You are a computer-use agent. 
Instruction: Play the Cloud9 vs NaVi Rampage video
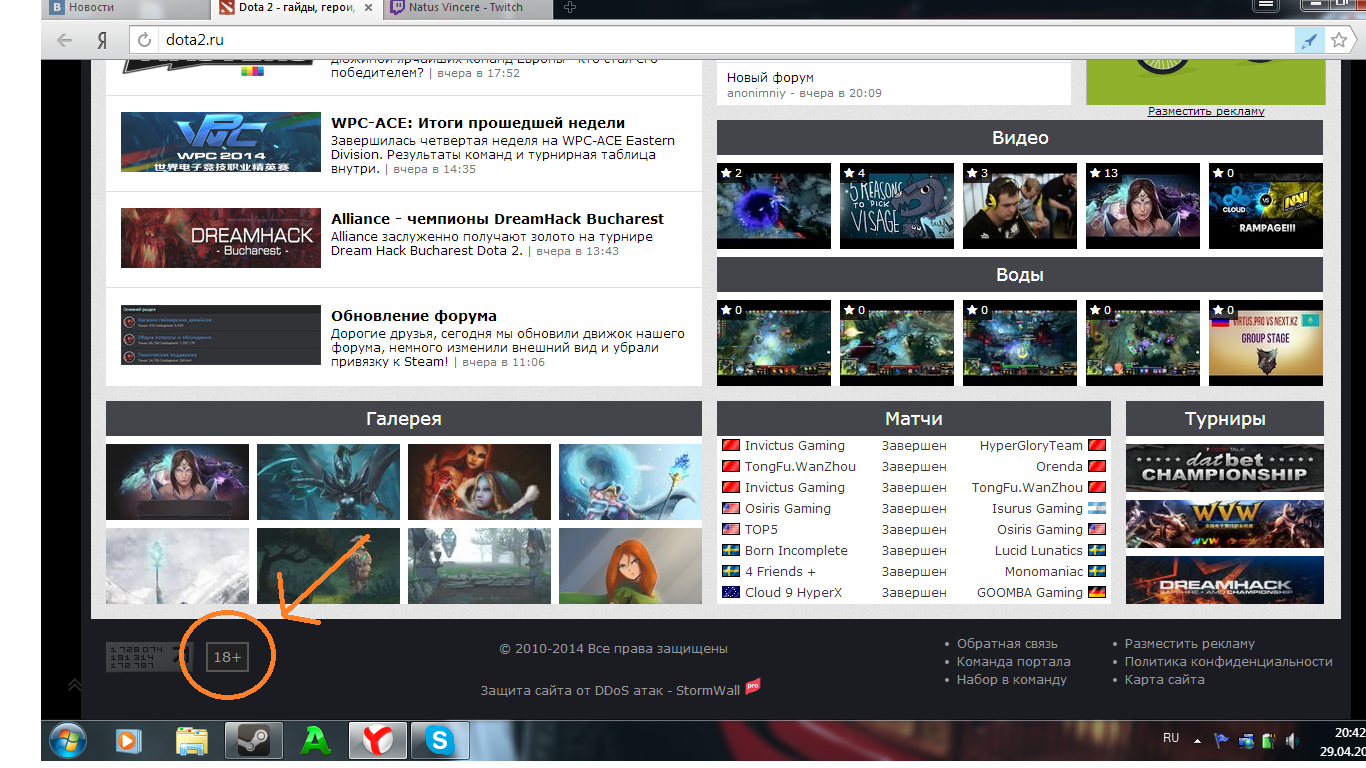[x=1266, y=206]
